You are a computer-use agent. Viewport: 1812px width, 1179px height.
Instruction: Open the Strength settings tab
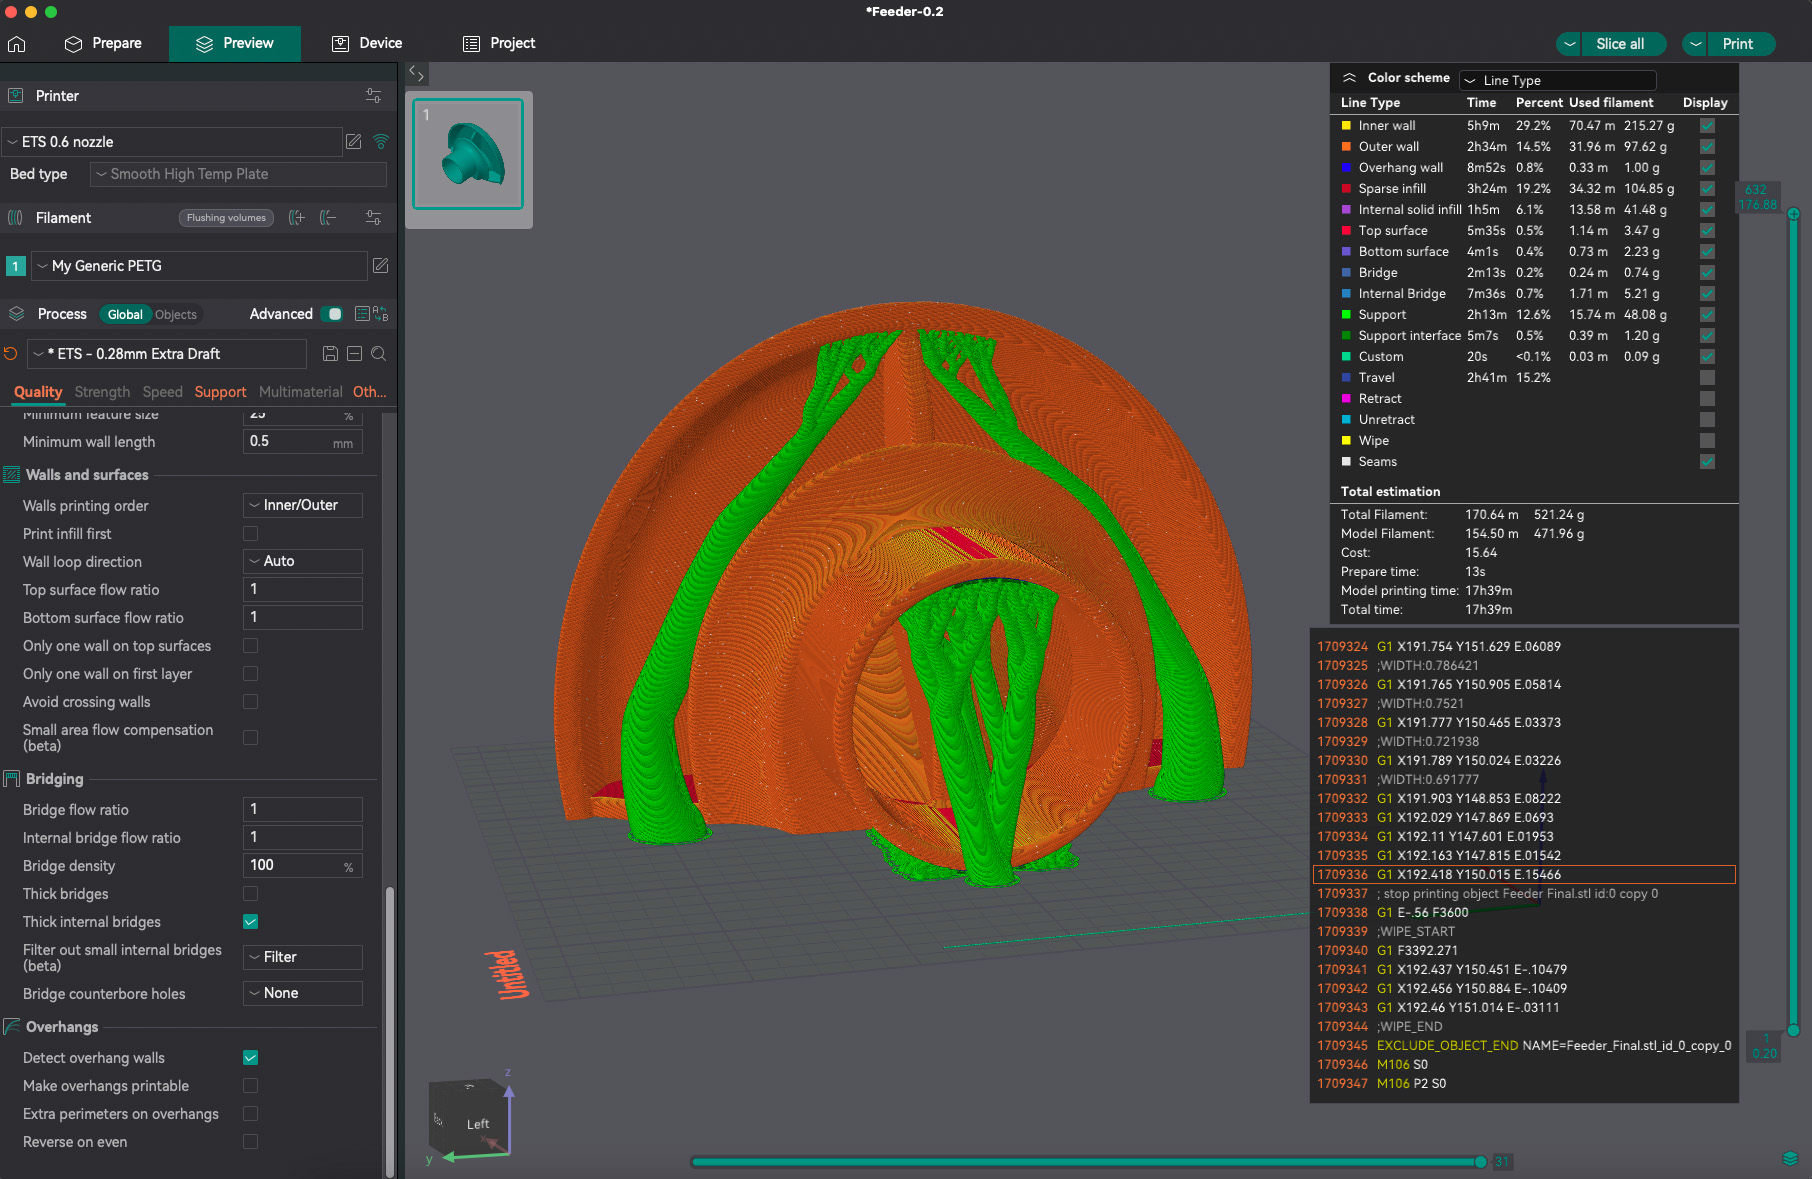pos(102,392)
